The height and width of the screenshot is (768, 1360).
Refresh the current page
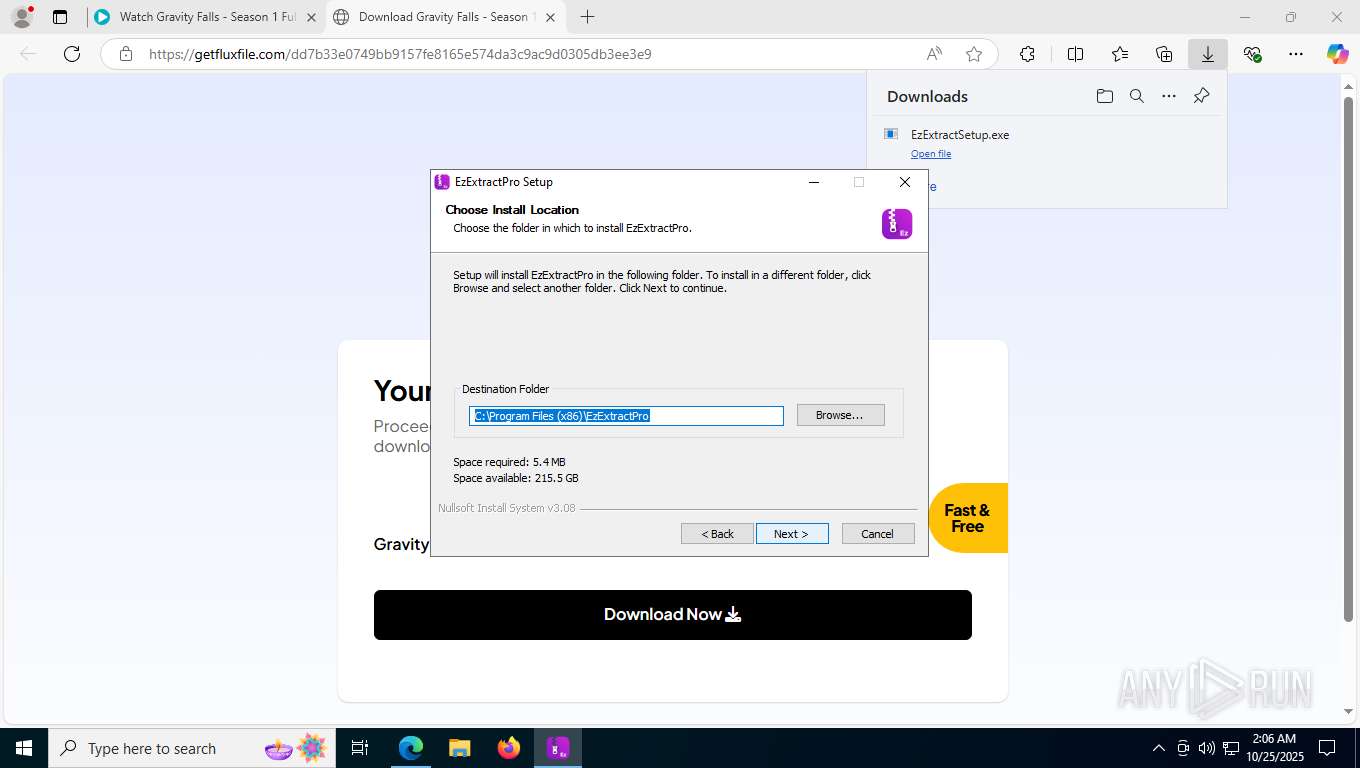point(72,54)
